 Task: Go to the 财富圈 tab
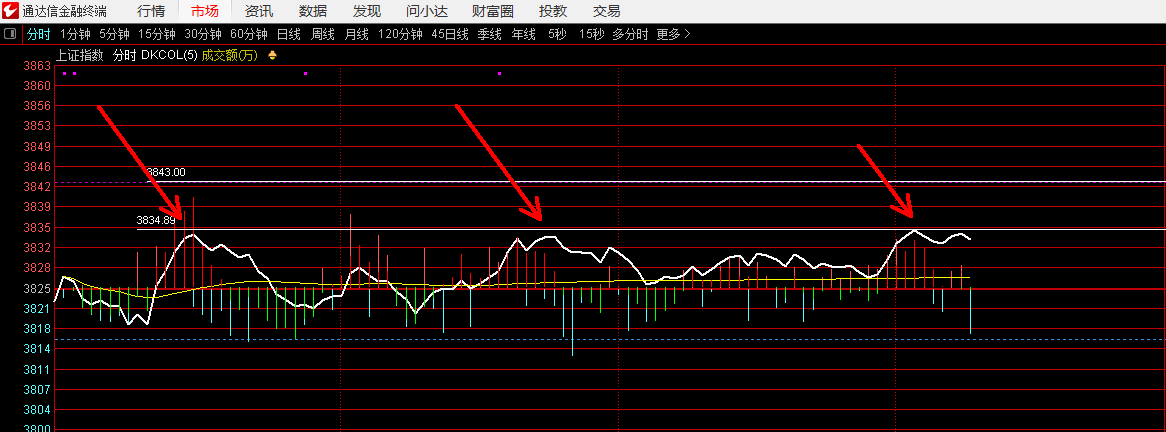493,11
